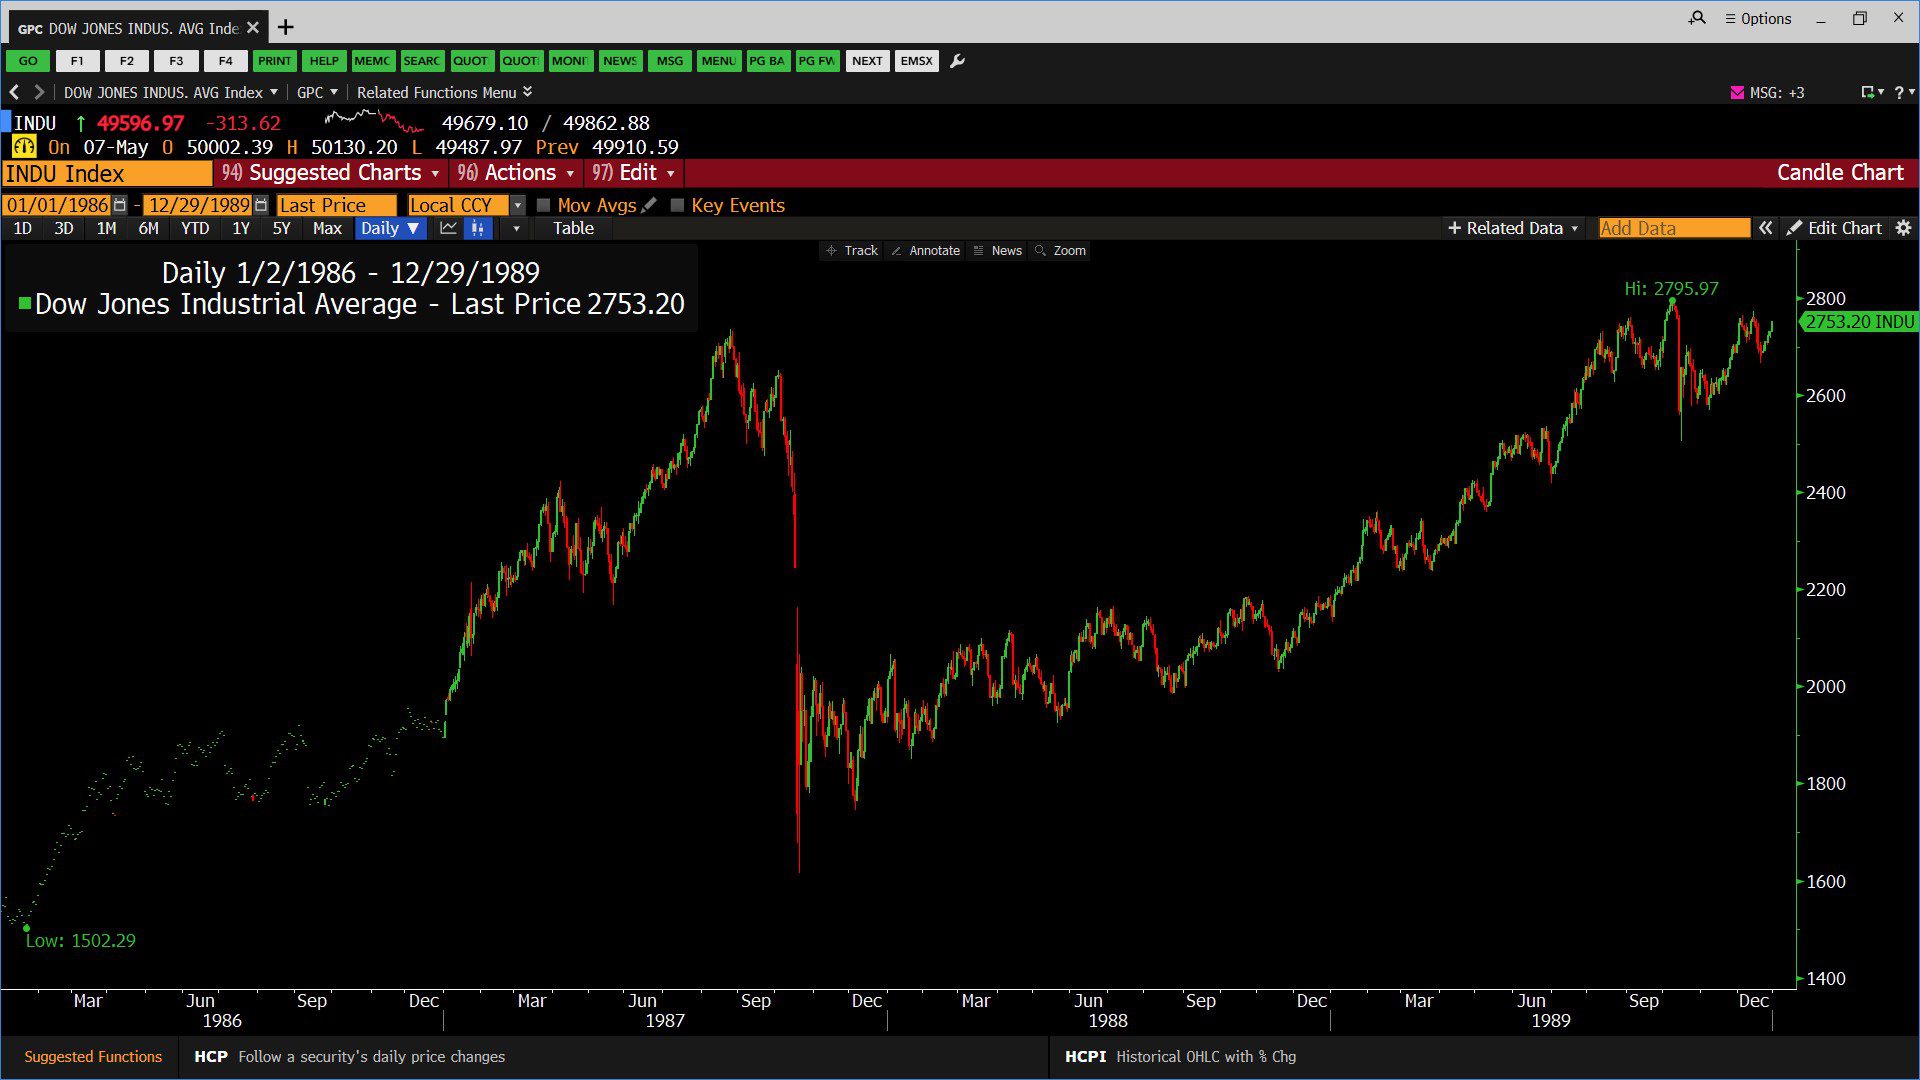Activate the chart Zoom tool
Viewport: 1920px width, 1080px height.
1060,250
